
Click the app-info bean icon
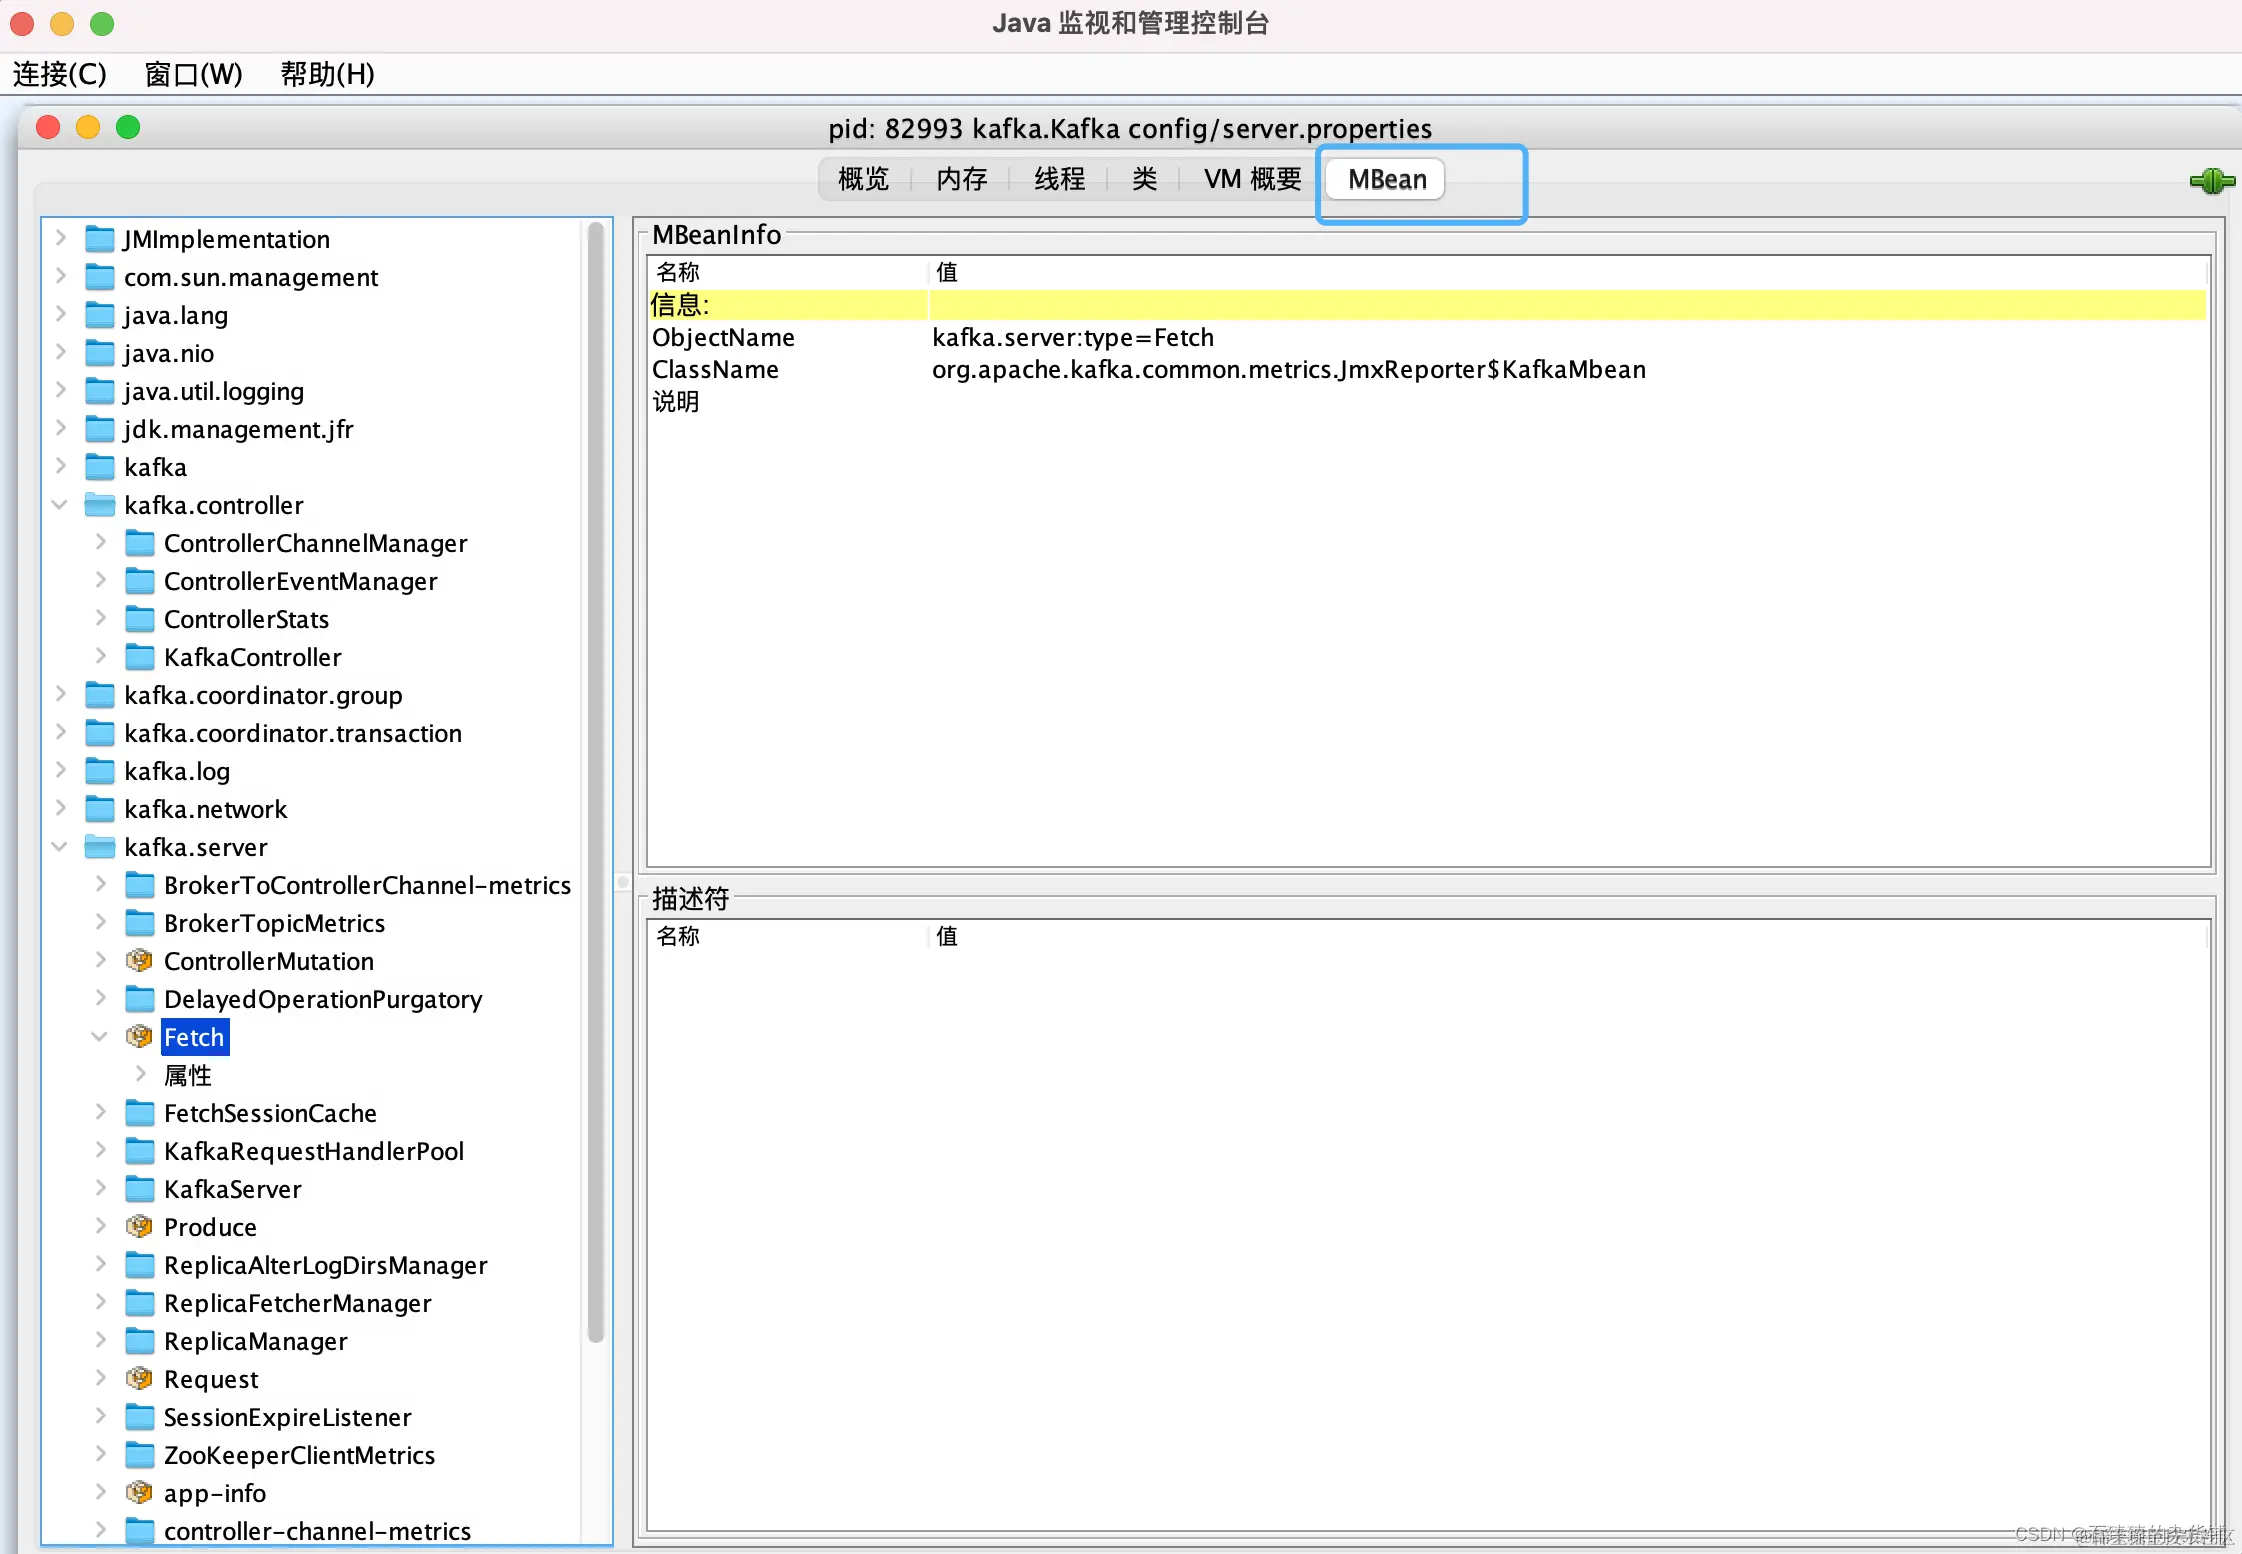point(139,1493)
